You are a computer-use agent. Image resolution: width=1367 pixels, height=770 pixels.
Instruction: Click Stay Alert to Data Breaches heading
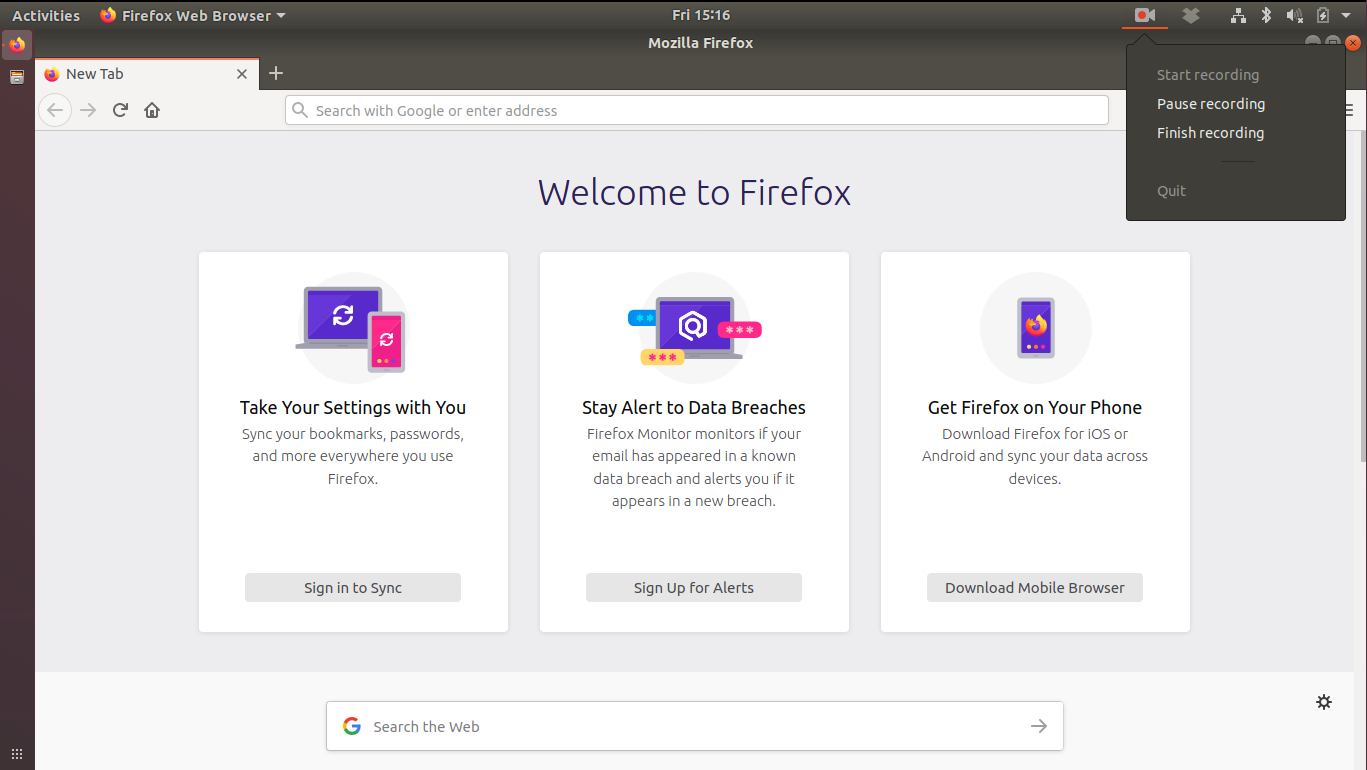click(x=694, y=407)
